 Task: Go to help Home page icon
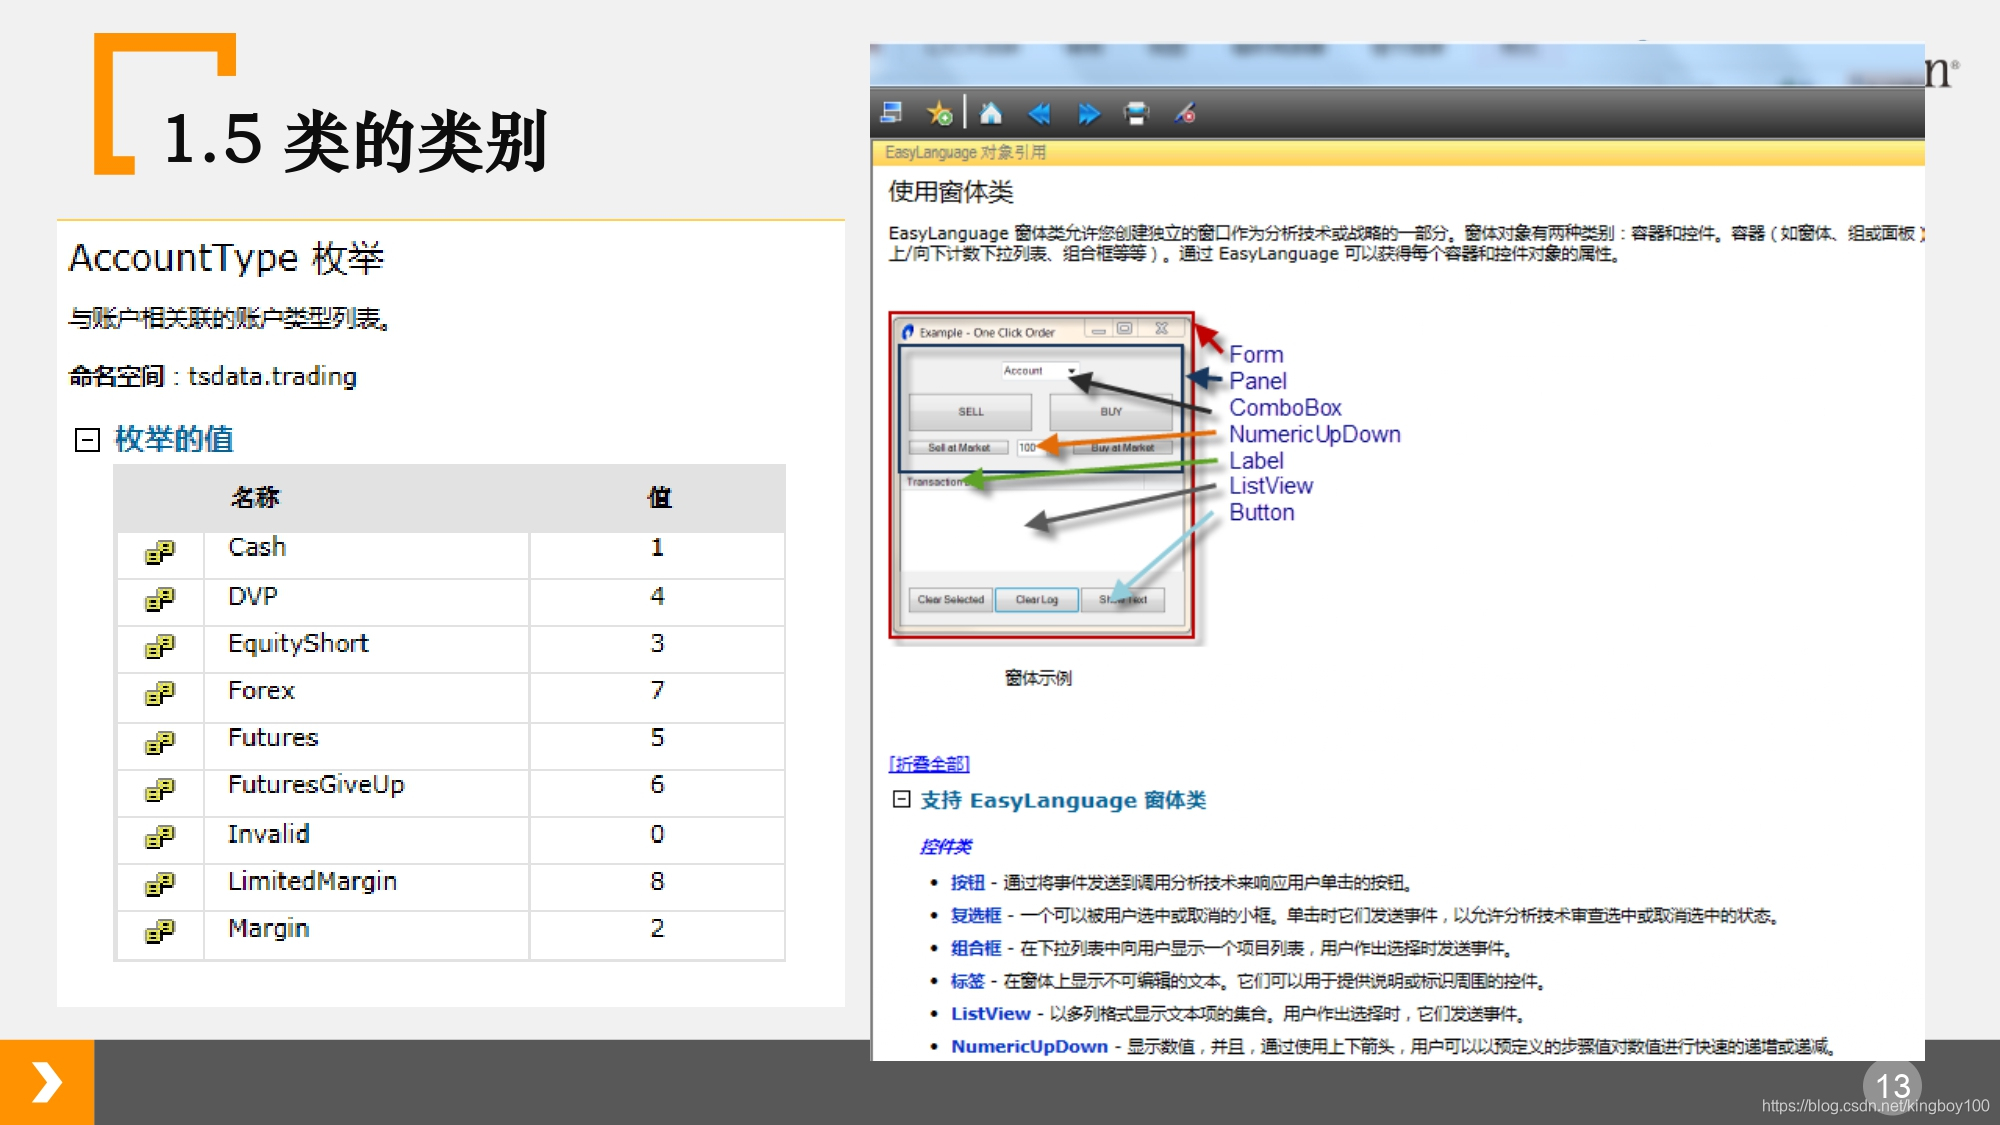click(x=990, y=113)
